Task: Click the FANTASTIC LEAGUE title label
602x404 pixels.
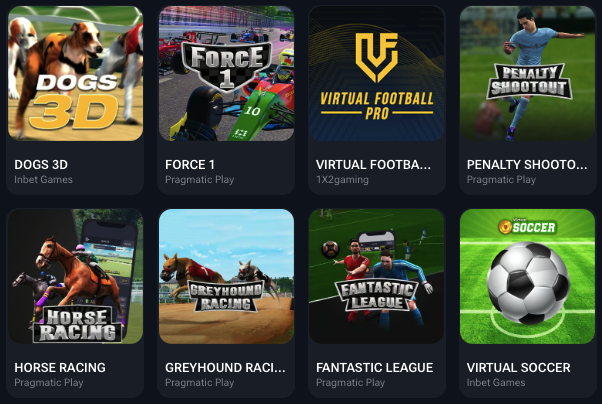Action: (x=374, y=368)
